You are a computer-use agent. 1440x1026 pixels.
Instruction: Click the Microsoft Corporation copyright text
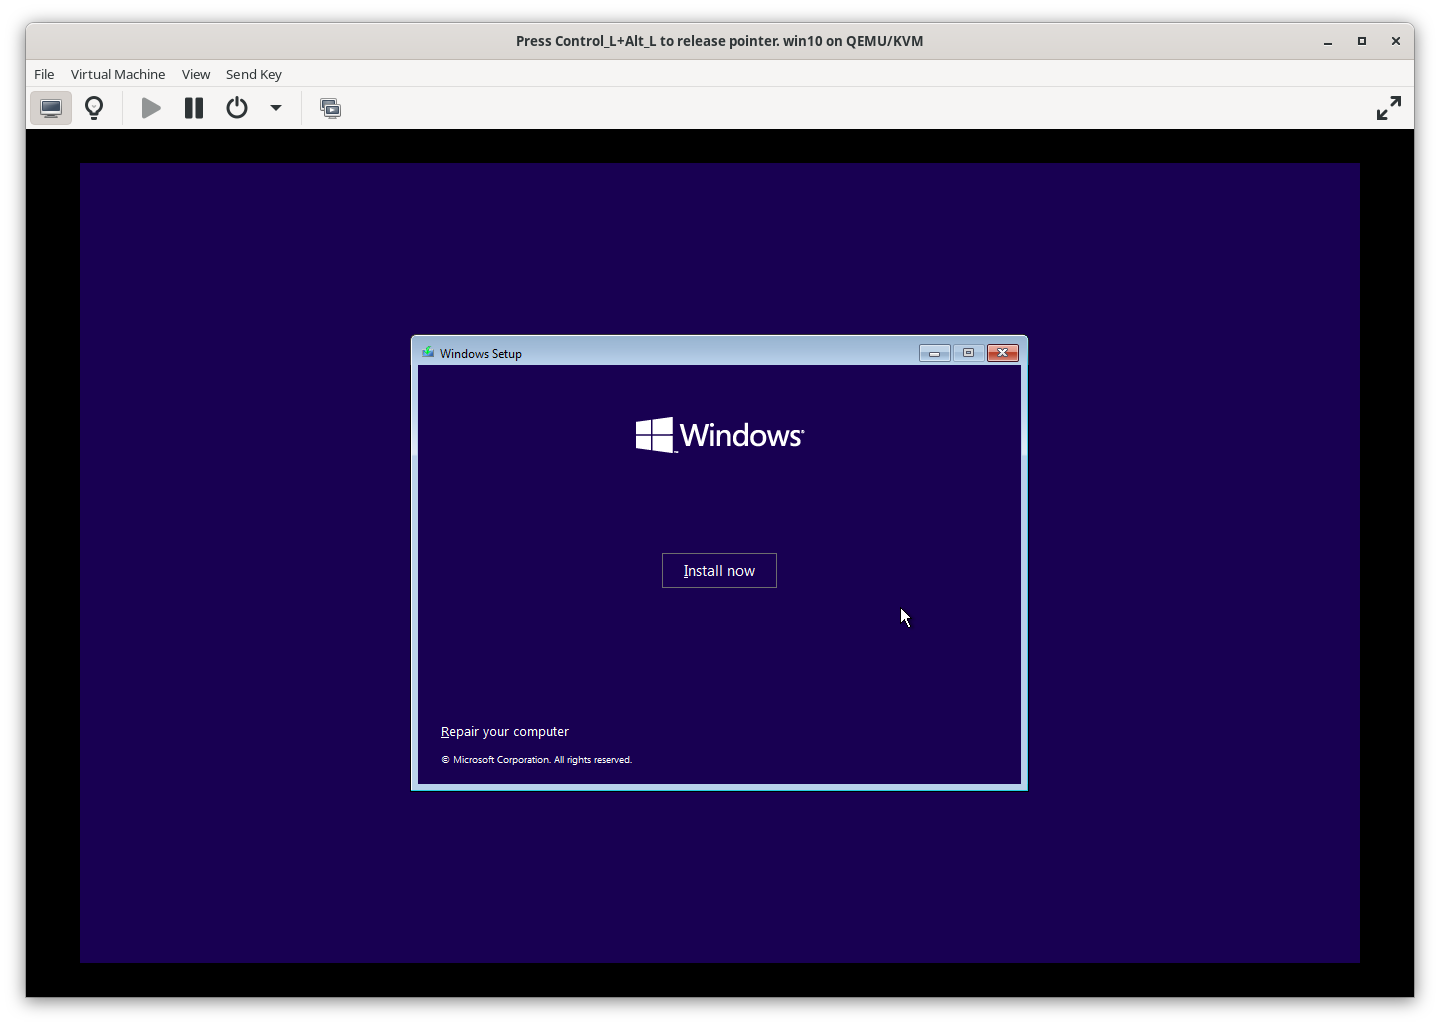tap(536, 760)
